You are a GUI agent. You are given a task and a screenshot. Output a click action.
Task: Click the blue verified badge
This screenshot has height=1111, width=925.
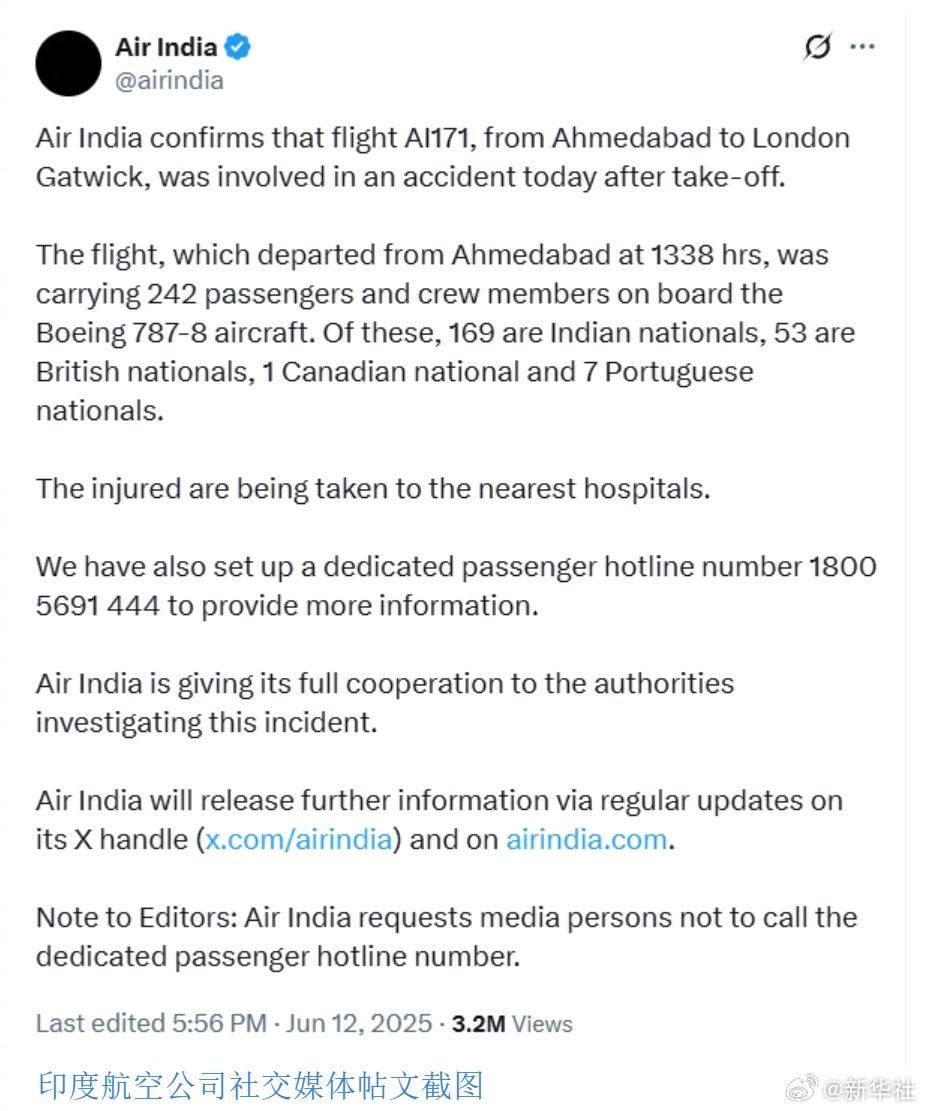pyautogui.click(x=237, y=47)
